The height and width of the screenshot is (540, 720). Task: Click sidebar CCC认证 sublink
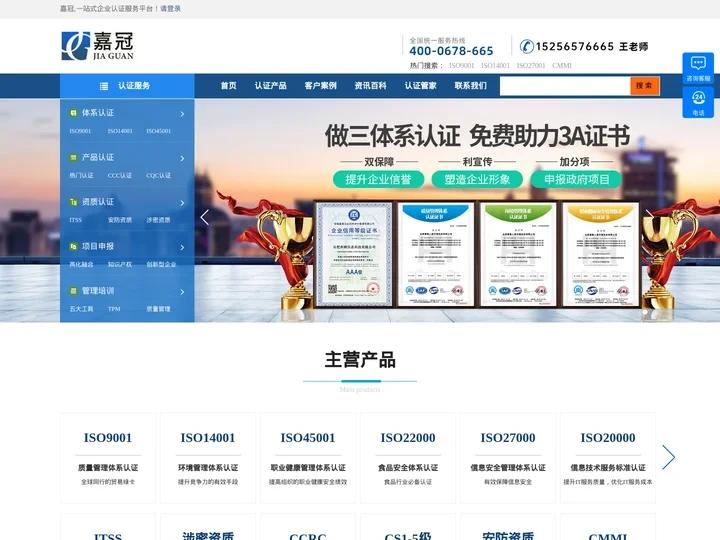[x=120, y=176]
